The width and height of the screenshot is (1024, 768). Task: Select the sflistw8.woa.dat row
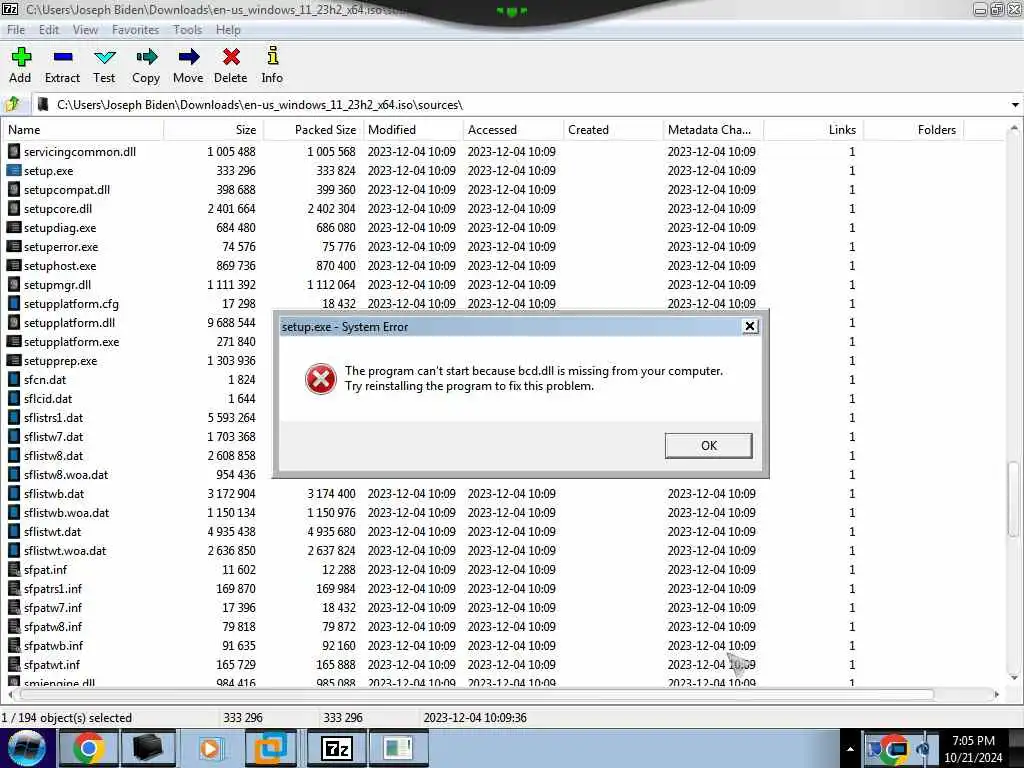137,475
